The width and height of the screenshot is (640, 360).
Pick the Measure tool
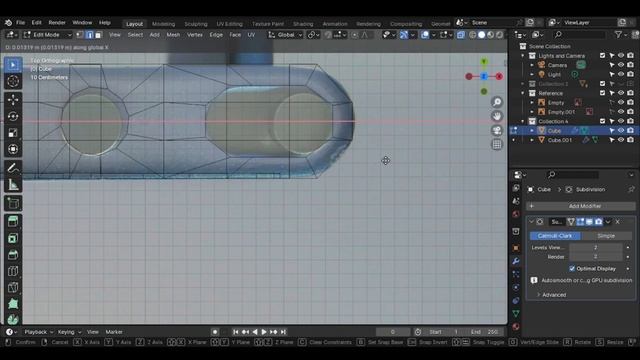pos(13,184)
